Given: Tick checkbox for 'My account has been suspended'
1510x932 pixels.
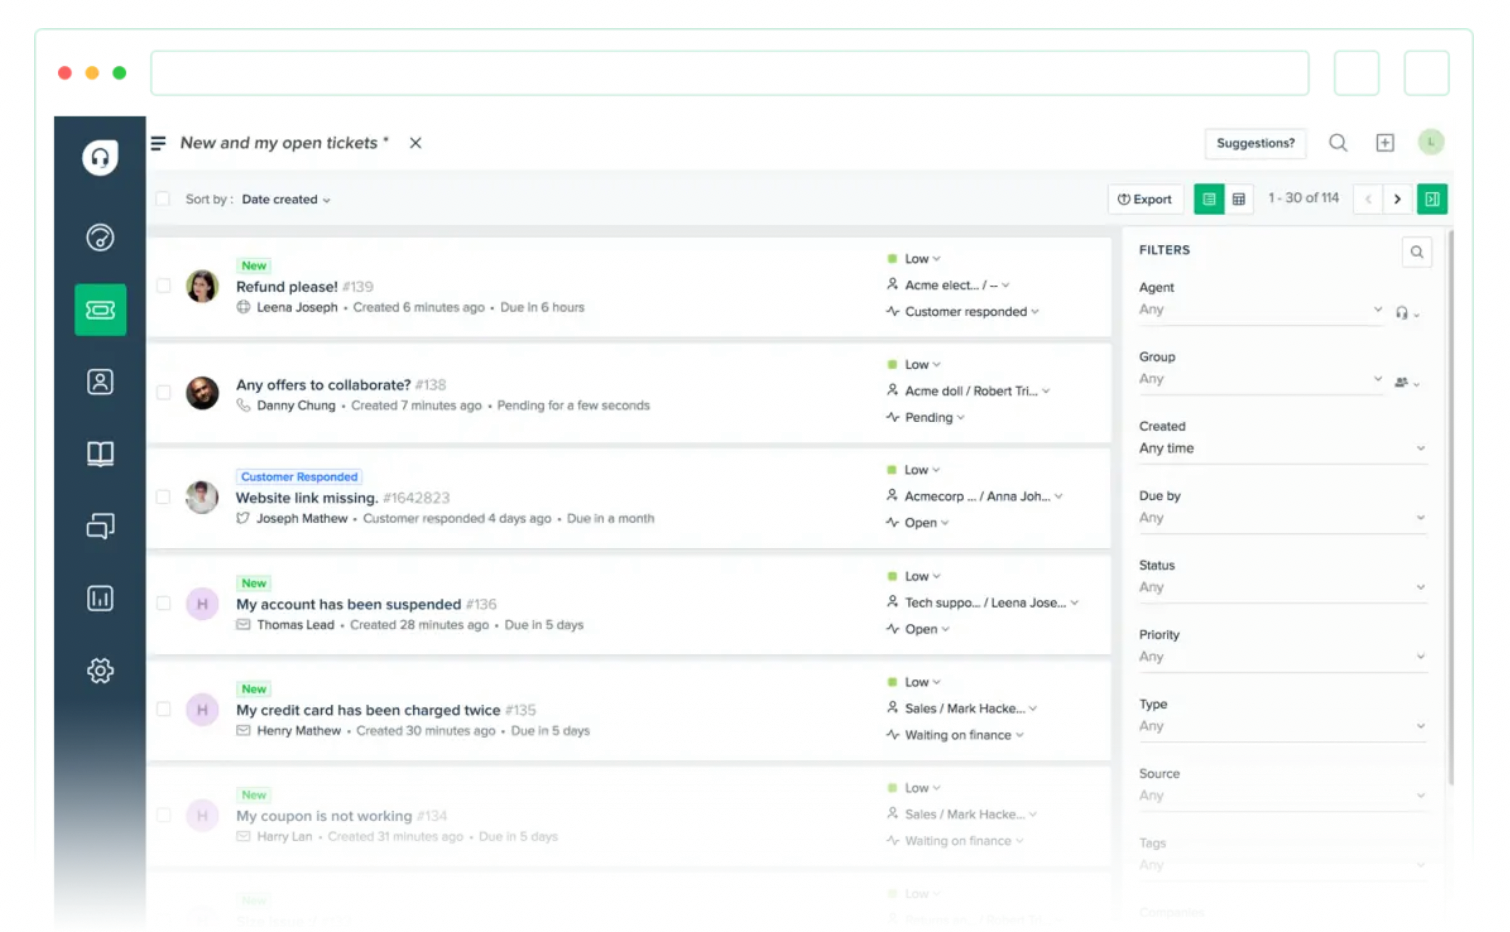Looking at the screenshot, I should point(163,603).
